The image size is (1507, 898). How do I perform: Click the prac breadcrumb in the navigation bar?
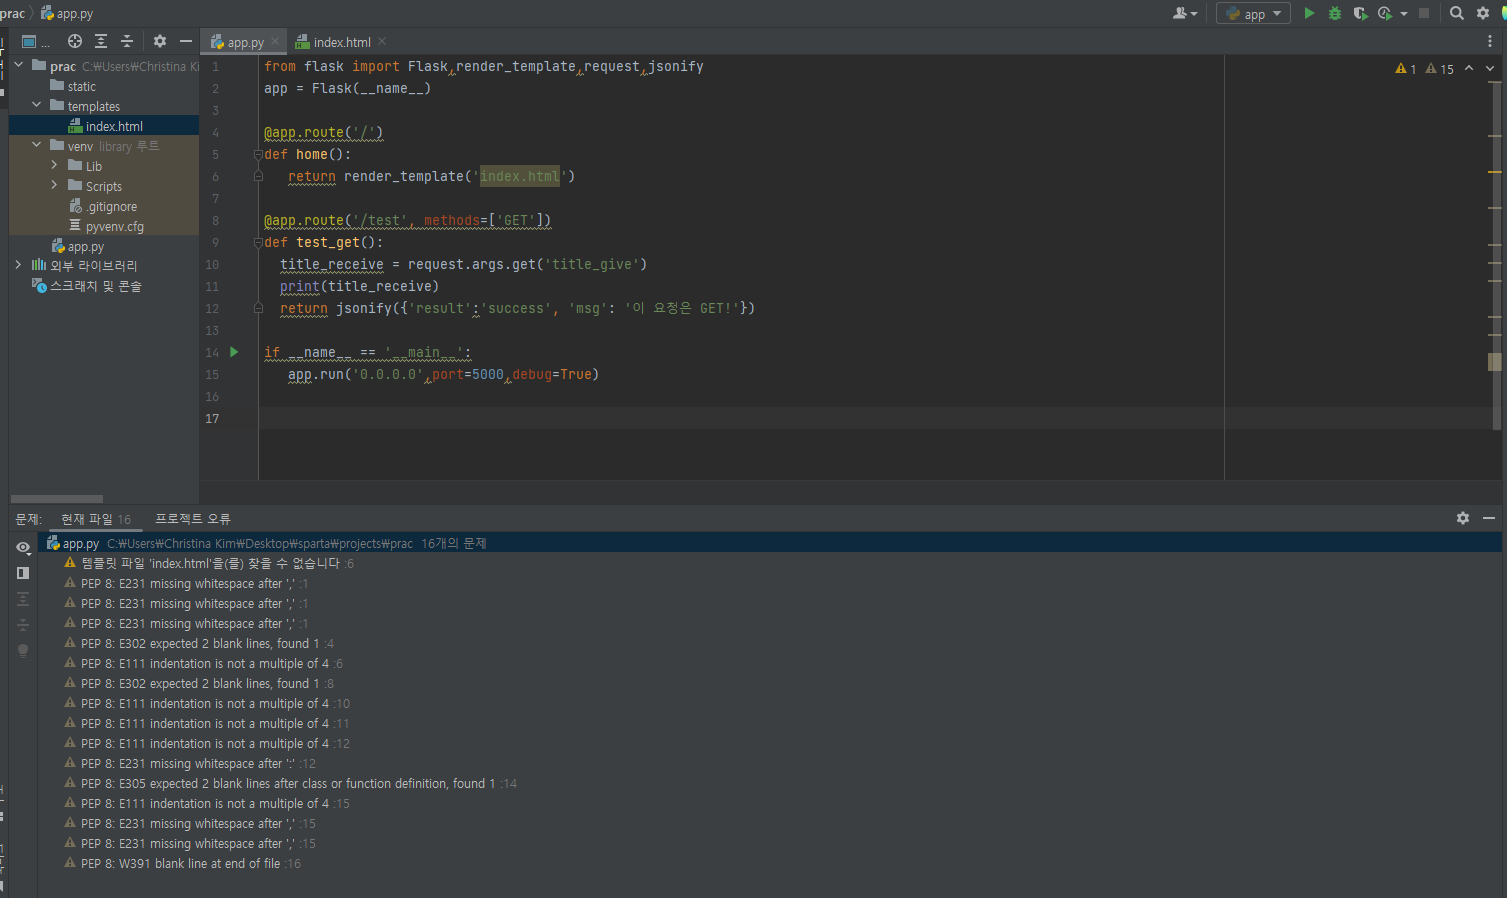[13, 13]
